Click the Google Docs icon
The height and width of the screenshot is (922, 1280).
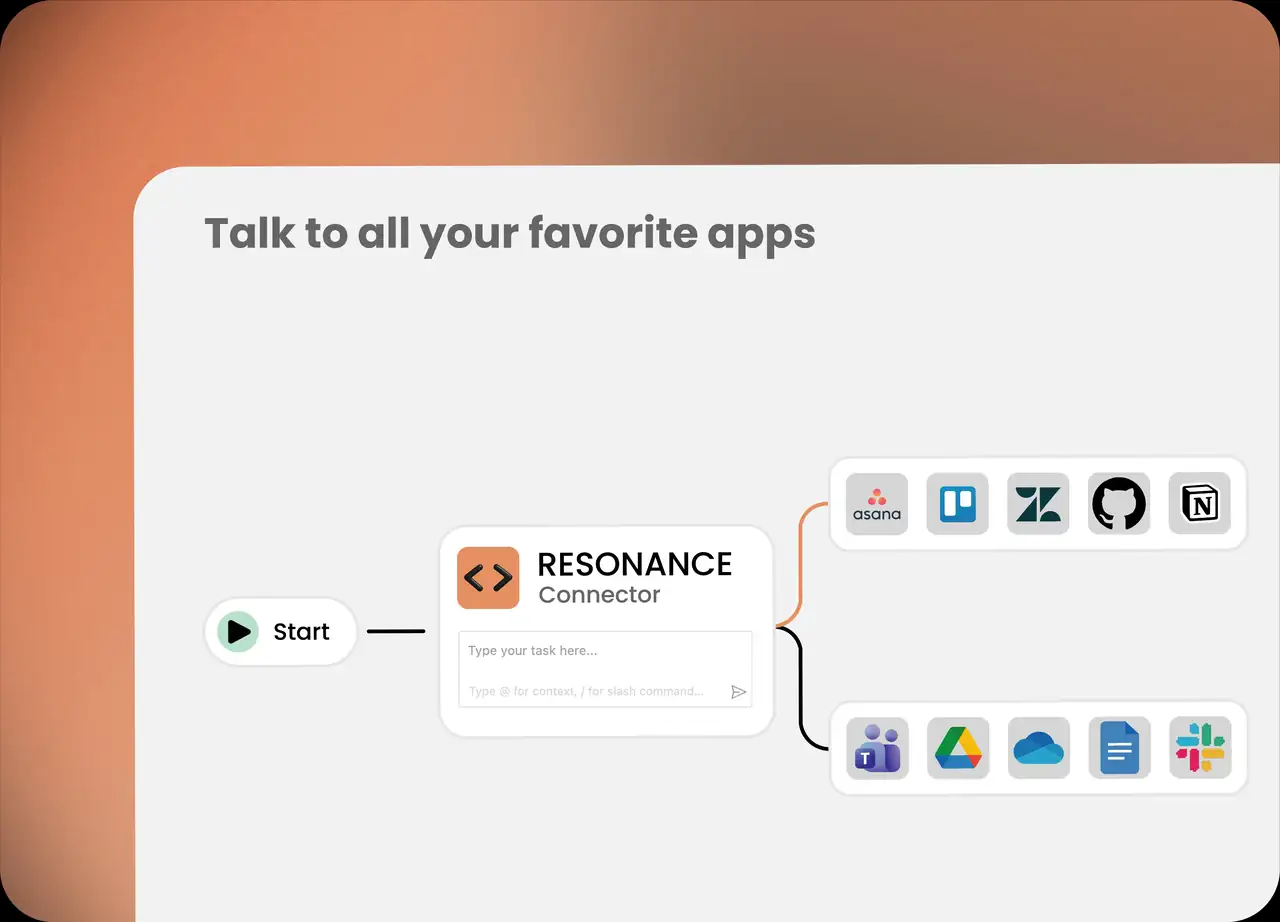pyautogui.click(x=1119, y=748)
